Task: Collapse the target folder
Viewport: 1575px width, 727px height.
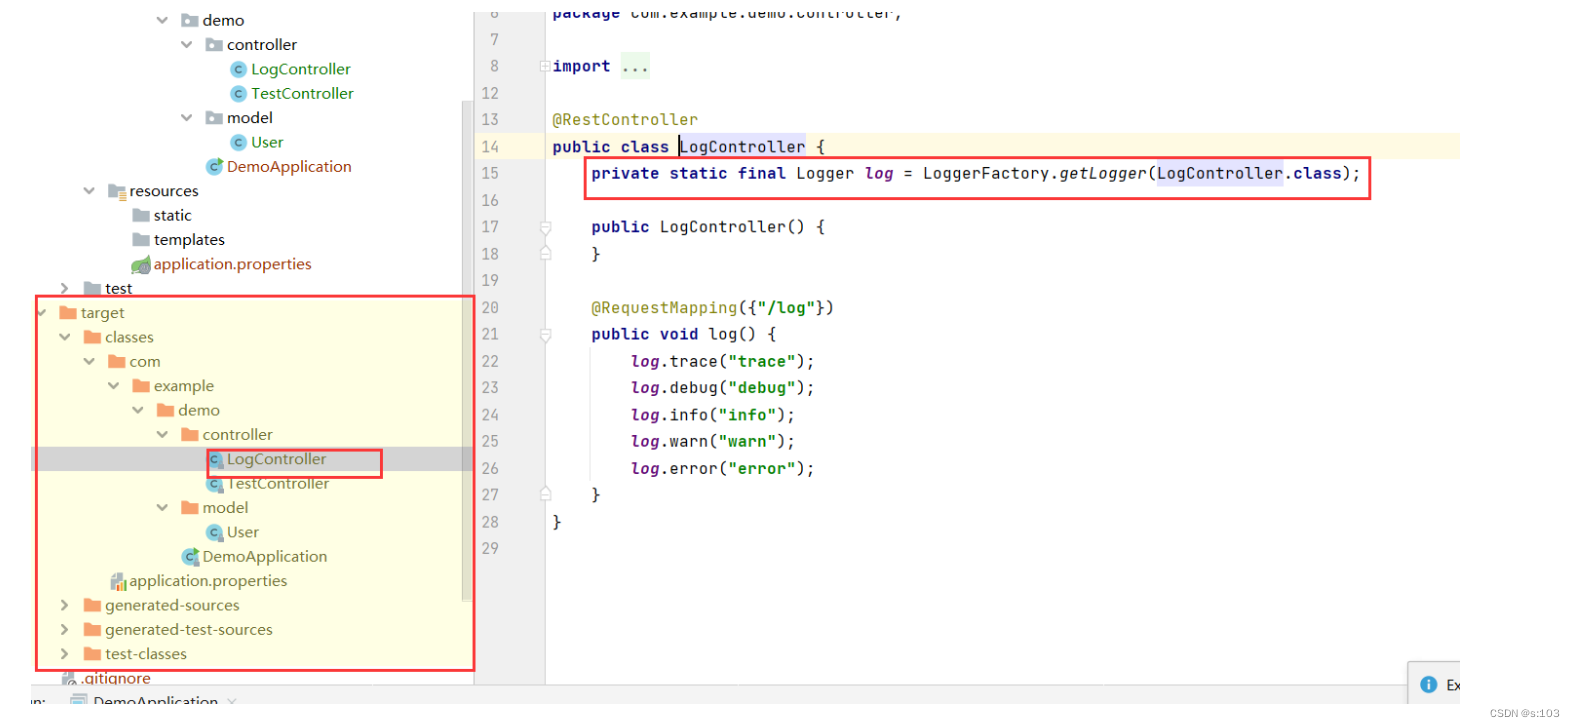Action: click(42, 312)
